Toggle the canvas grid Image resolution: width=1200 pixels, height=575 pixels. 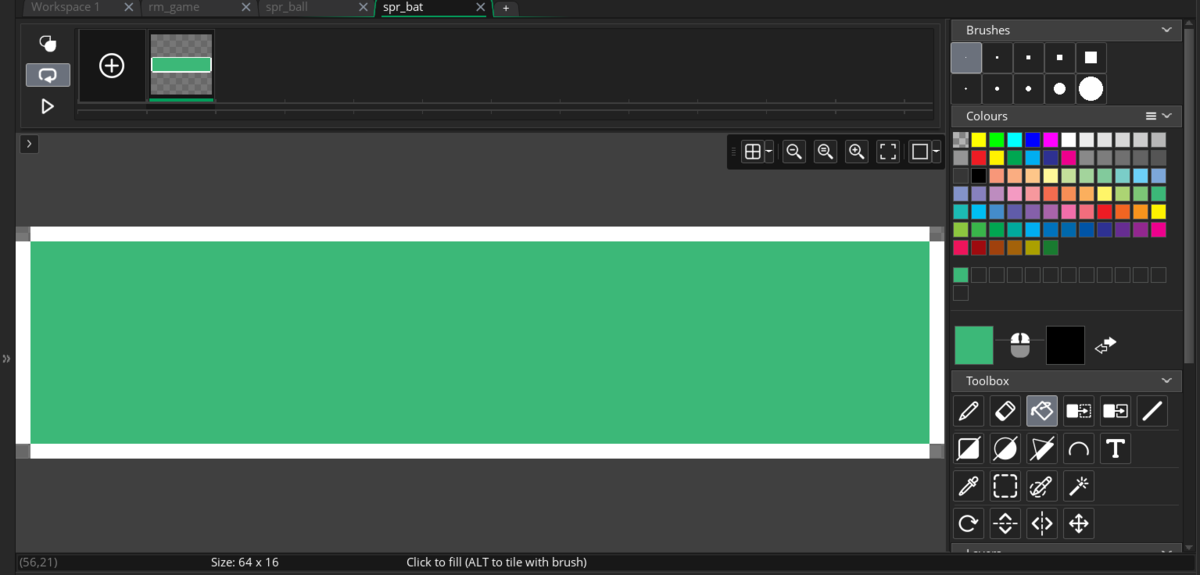pos(753,152)
